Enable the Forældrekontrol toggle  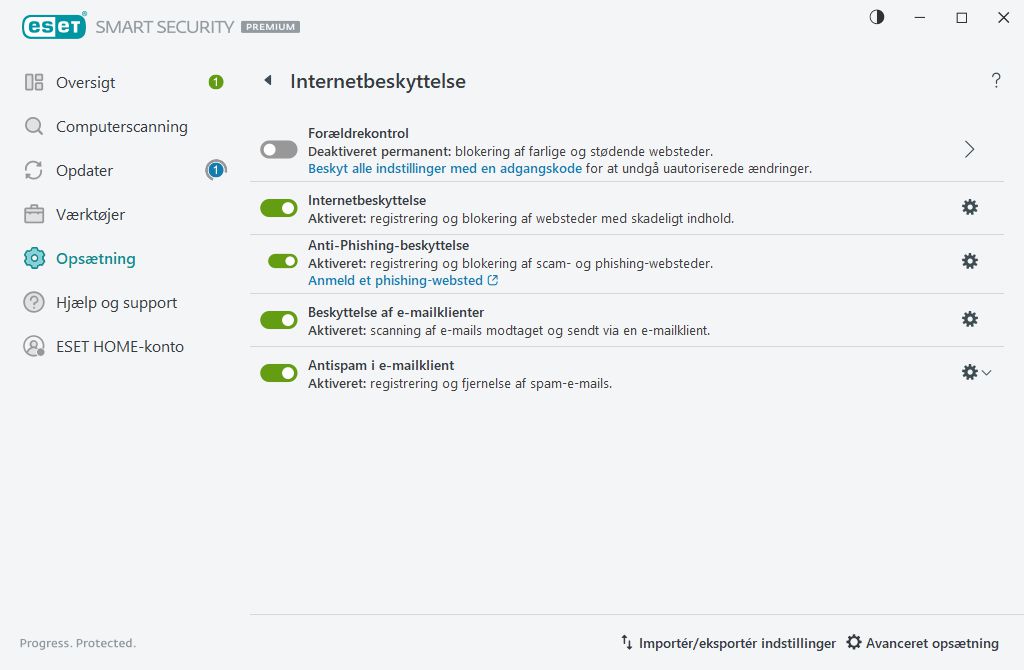[x=279, y=149]
